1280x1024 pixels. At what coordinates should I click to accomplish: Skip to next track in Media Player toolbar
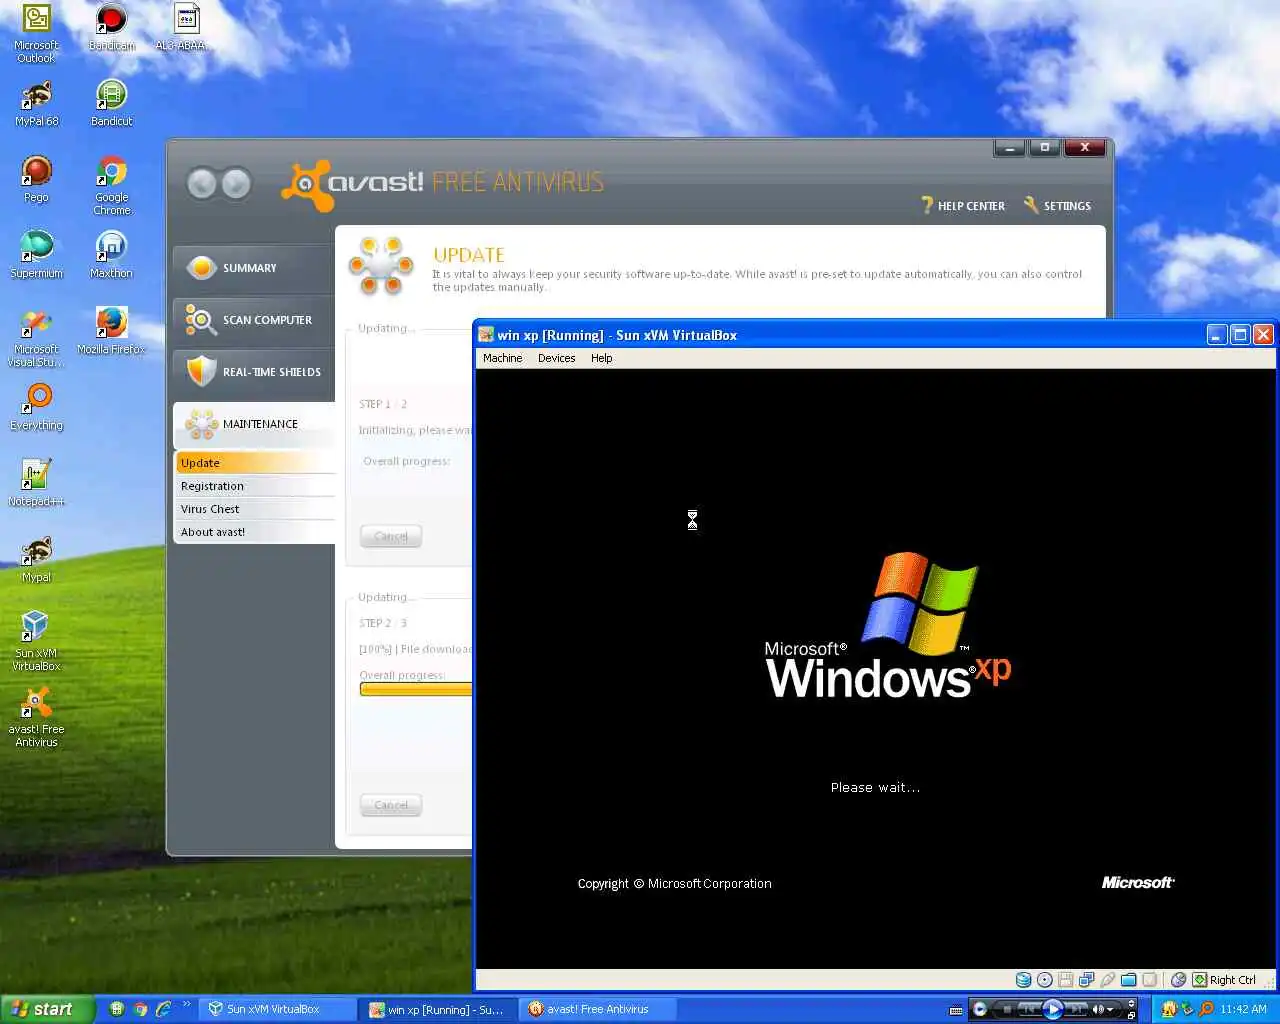(x=1077, y=1009)
